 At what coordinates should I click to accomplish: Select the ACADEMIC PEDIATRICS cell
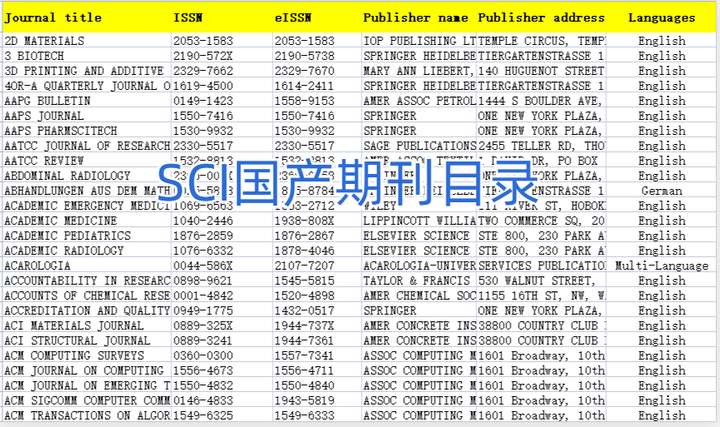pos(87,236)
